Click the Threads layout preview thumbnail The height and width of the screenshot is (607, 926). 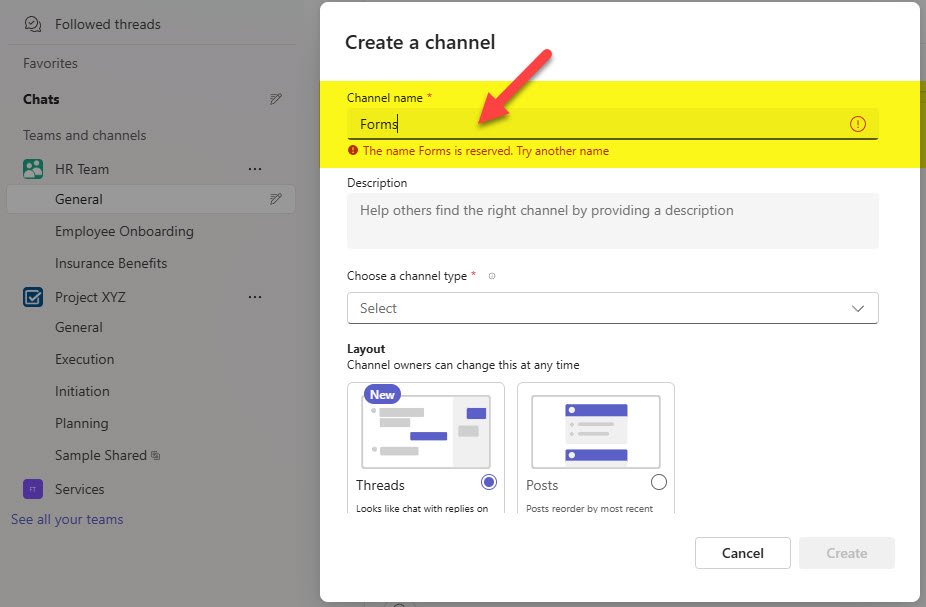[x=426, y=432]
